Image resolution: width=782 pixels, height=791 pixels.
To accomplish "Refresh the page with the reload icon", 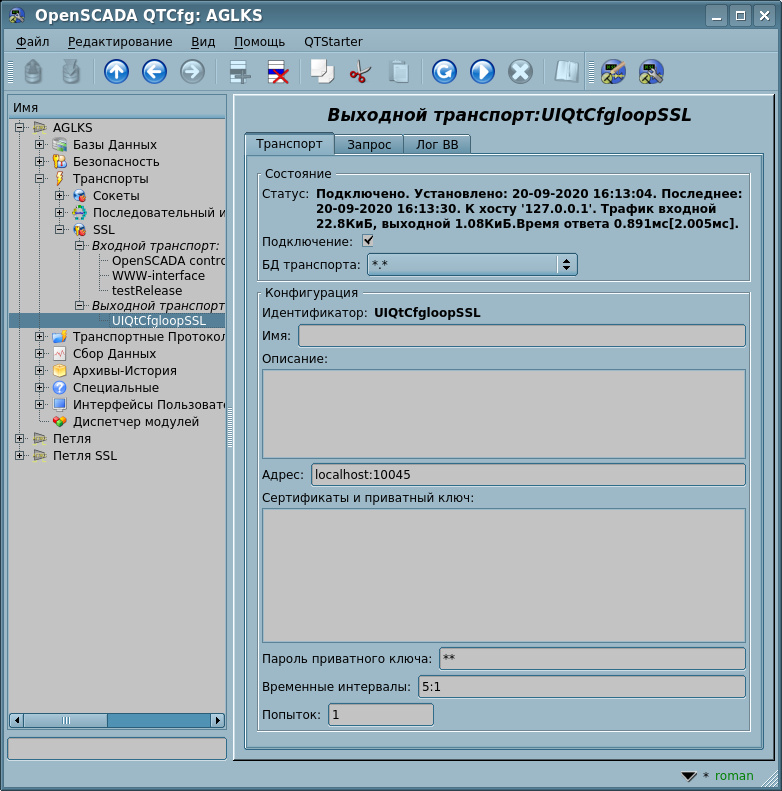I will (444, 72).
